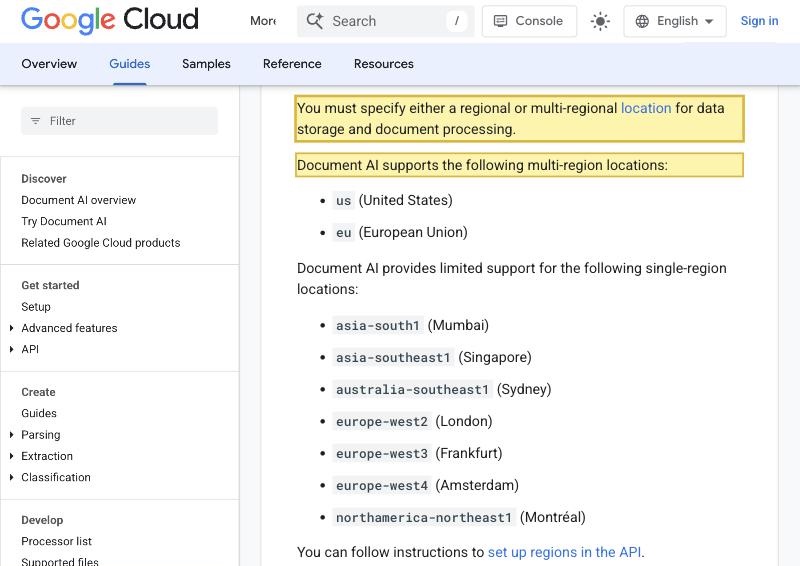Toggle the light/dark theme sun icon
The width and height of the screenshot is (800, 566).
600,21
